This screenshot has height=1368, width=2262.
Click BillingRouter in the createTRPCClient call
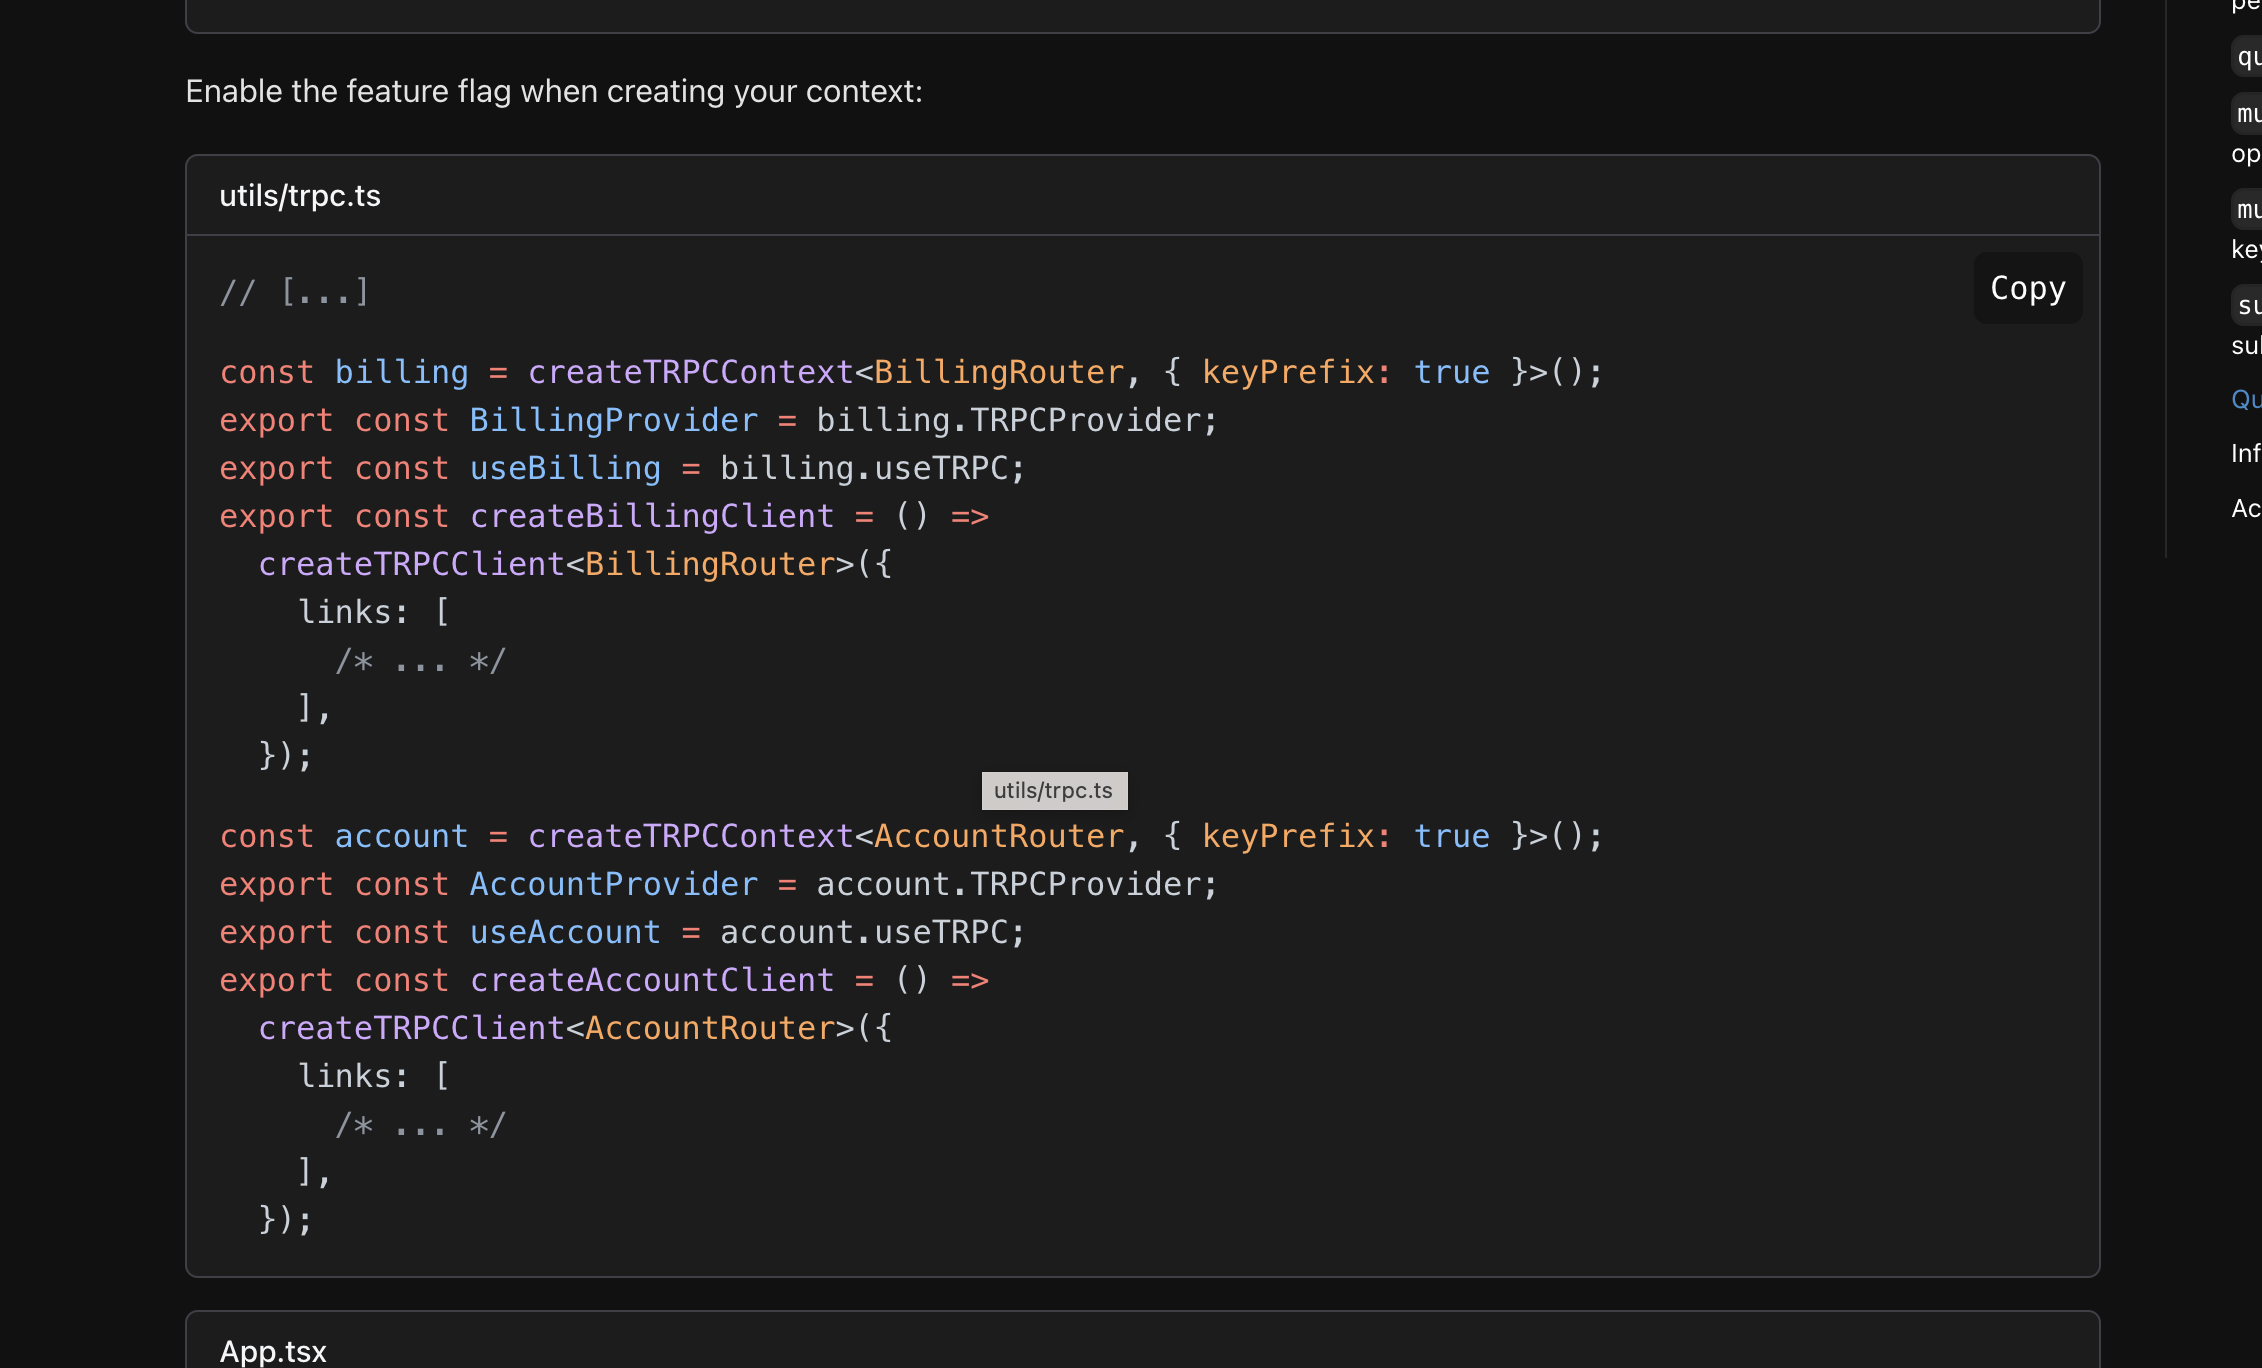(710, 565)
